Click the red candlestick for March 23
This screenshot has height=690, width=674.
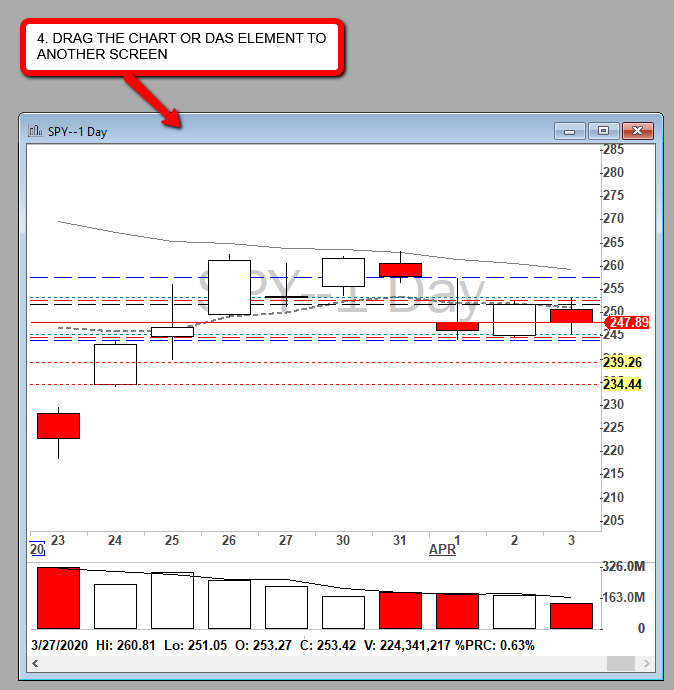[x=58, y=425]
